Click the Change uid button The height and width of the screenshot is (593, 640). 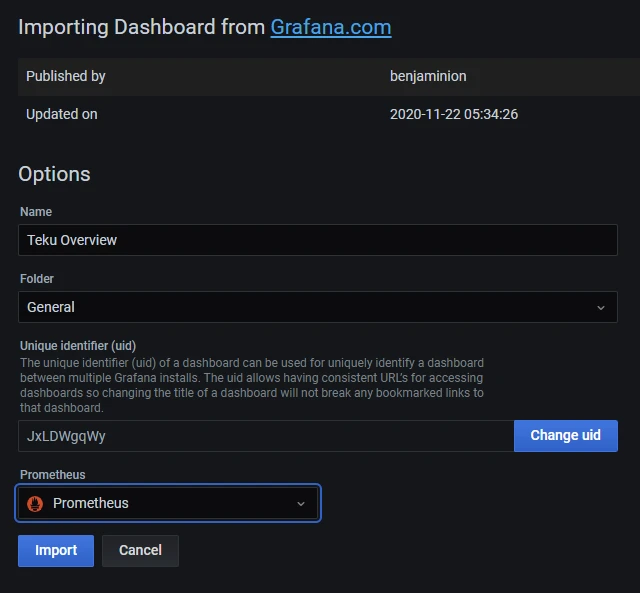click(565, 435)
